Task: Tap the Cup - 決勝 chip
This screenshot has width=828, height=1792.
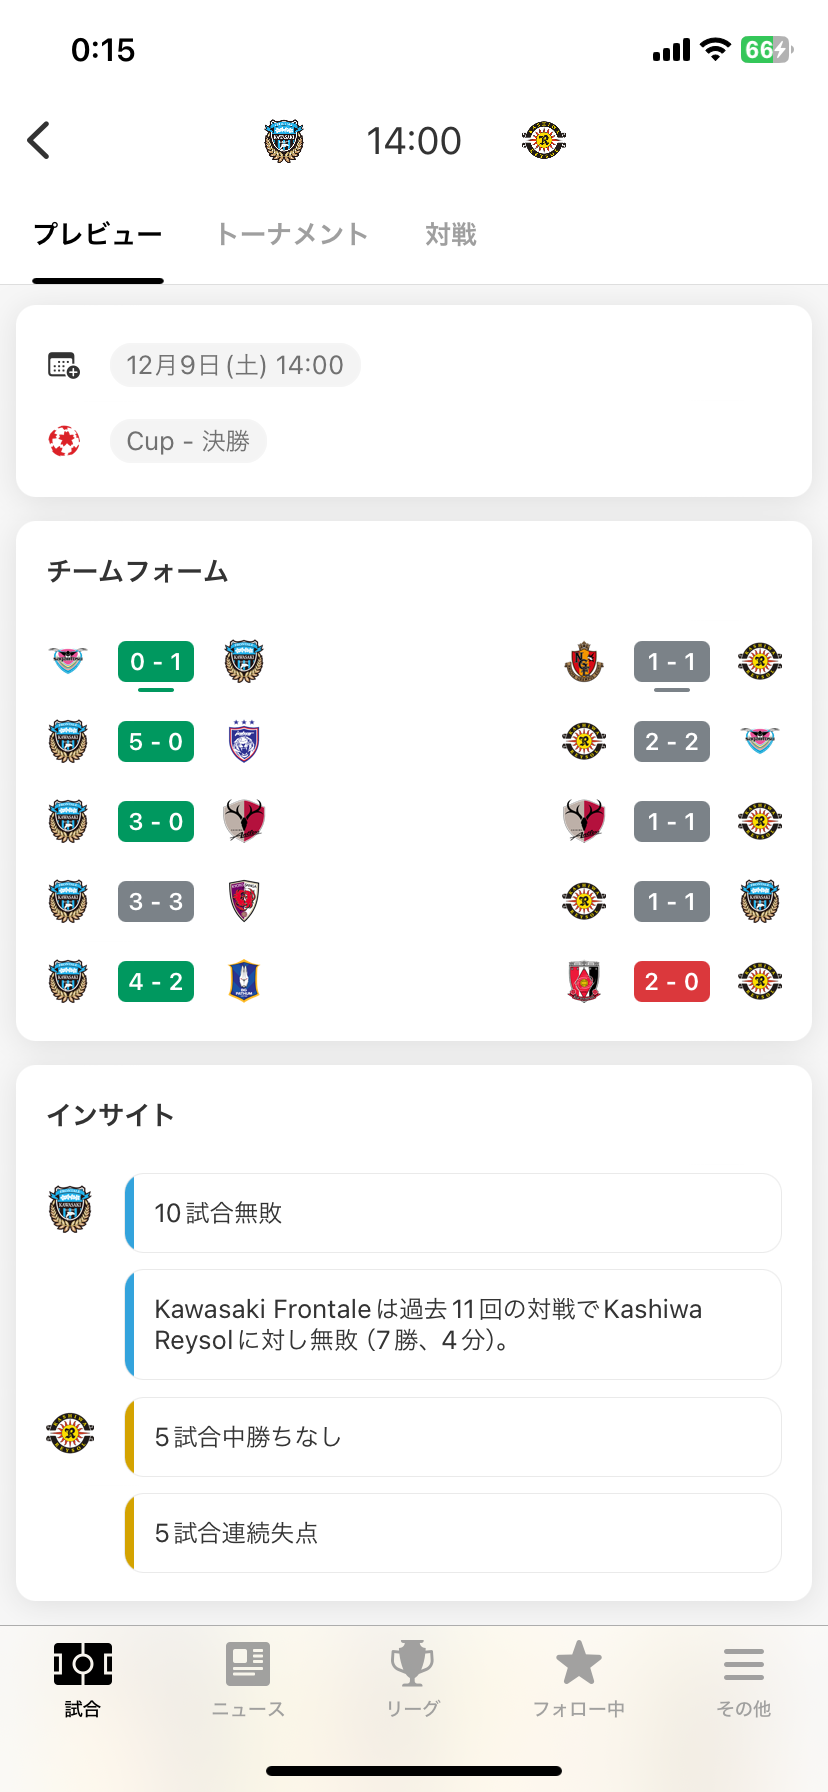Action: click(188, 441)
